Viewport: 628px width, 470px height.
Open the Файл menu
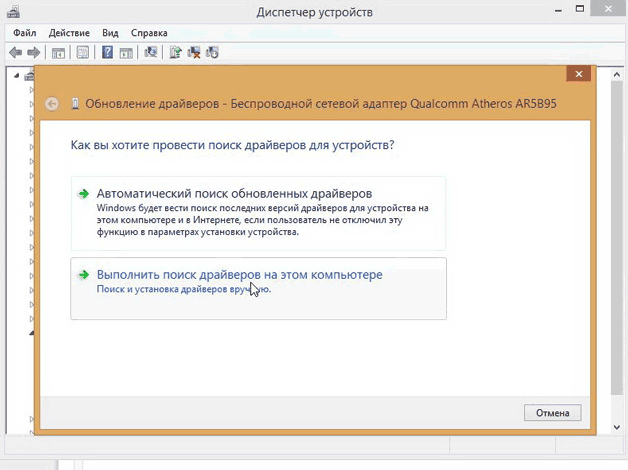coord(24,33)
